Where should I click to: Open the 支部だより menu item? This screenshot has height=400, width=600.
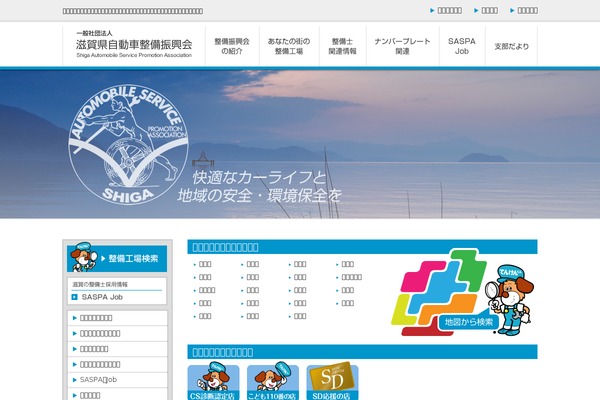[511, 46]
